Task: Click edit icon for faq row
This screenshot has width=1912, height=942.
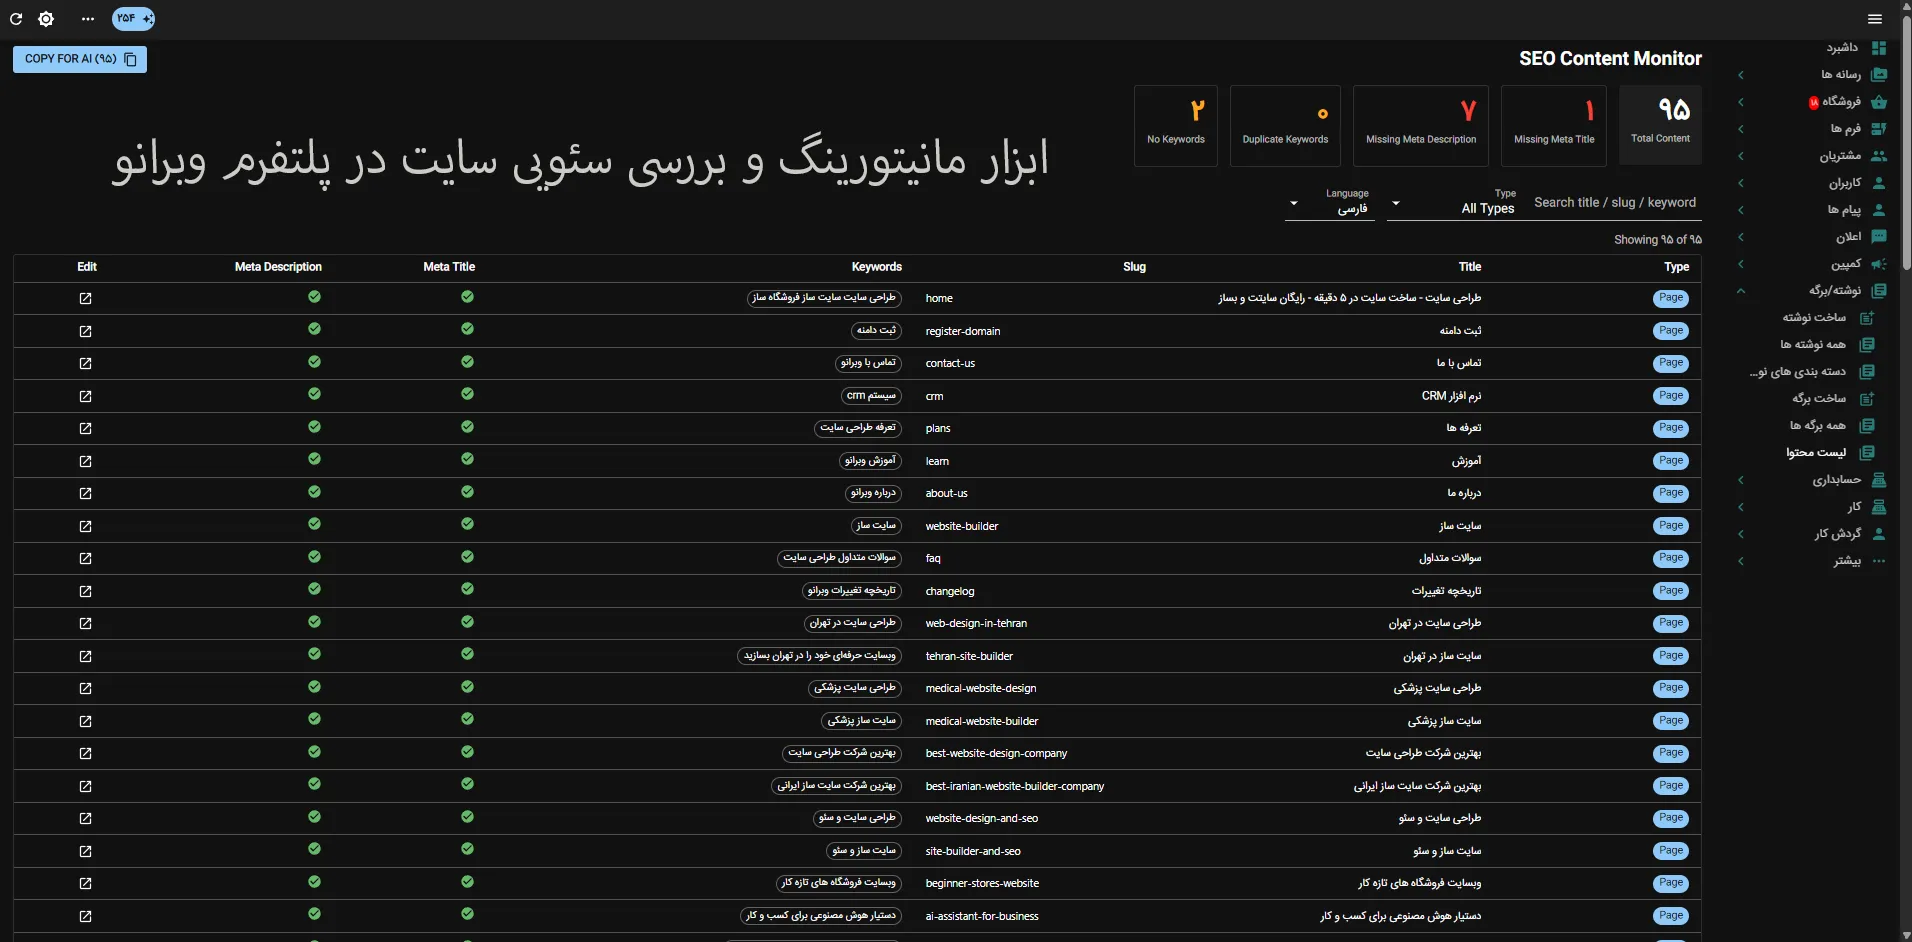Action: [x=85, y=558]
